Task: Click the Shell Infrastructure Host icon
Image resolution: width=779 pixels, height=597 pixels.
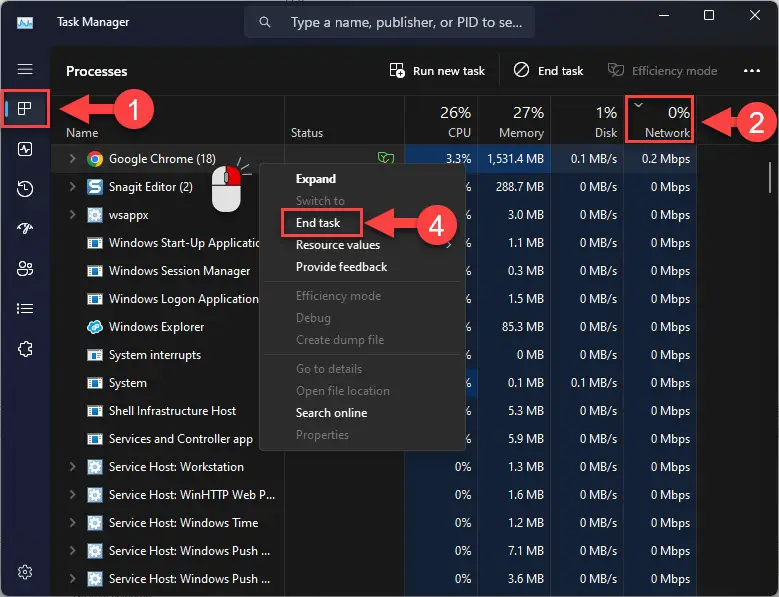Action: [95, 411]
